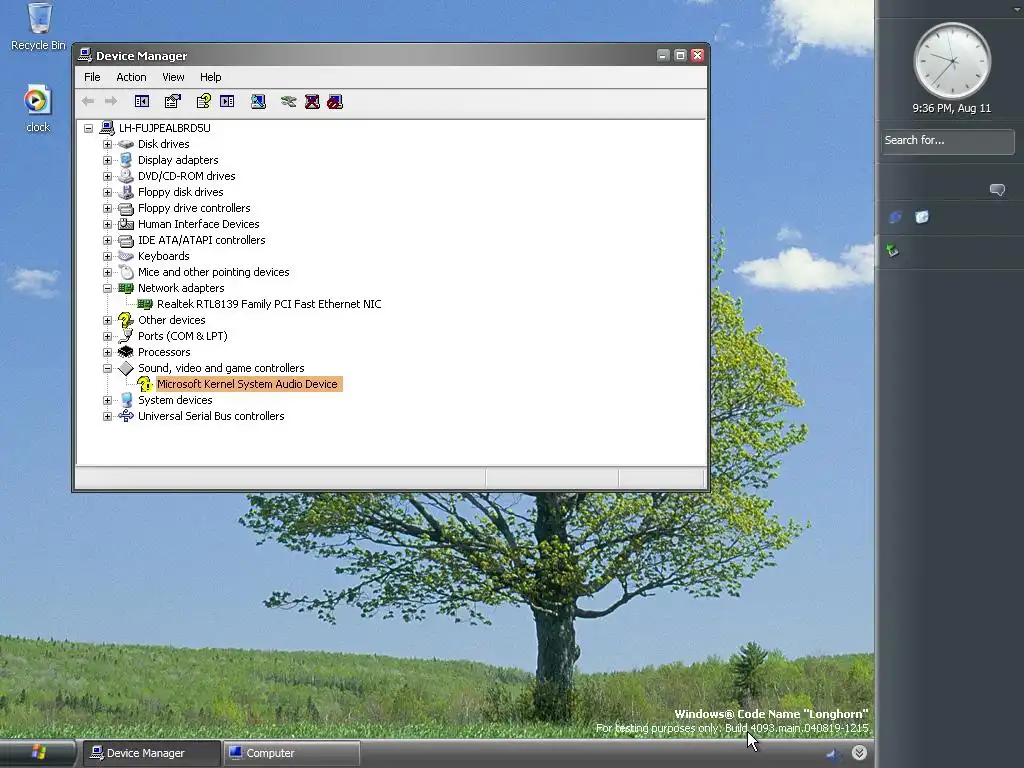Toggle the action pane toolbar icon
The width and height of the screenshot is (1024, 768).
click(x=227, y=101)
